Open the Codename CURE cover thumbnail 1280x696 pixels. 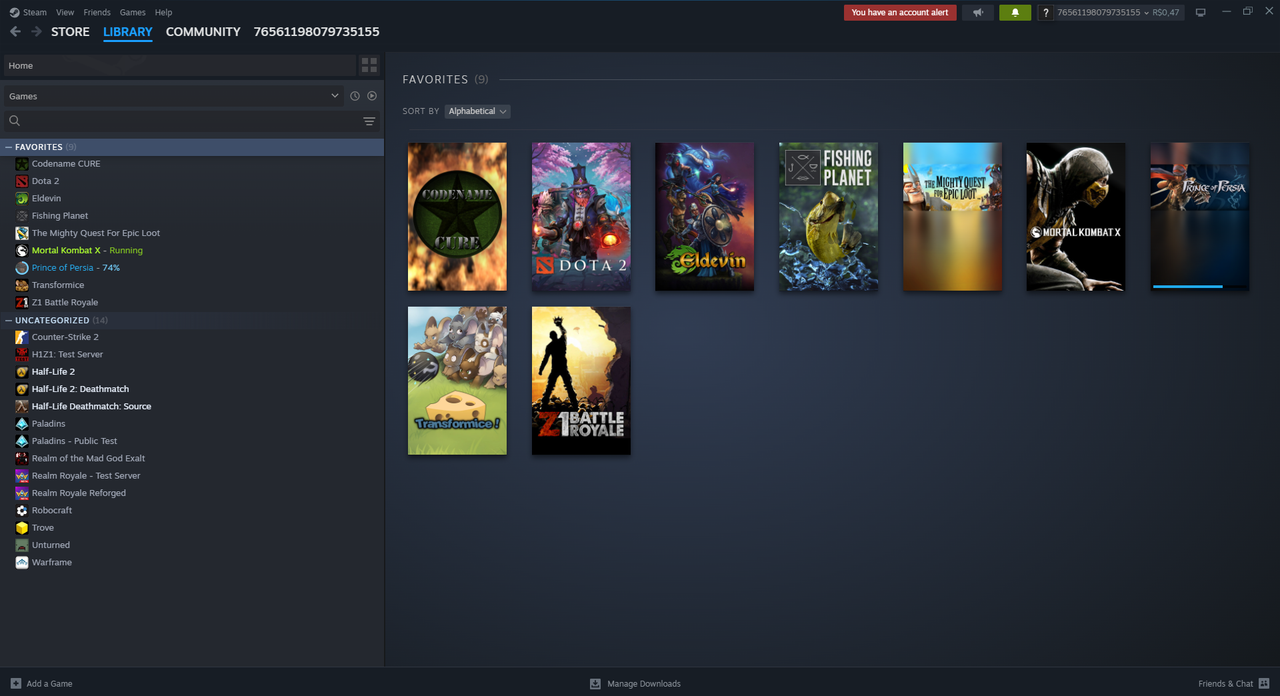click(457, 216)
